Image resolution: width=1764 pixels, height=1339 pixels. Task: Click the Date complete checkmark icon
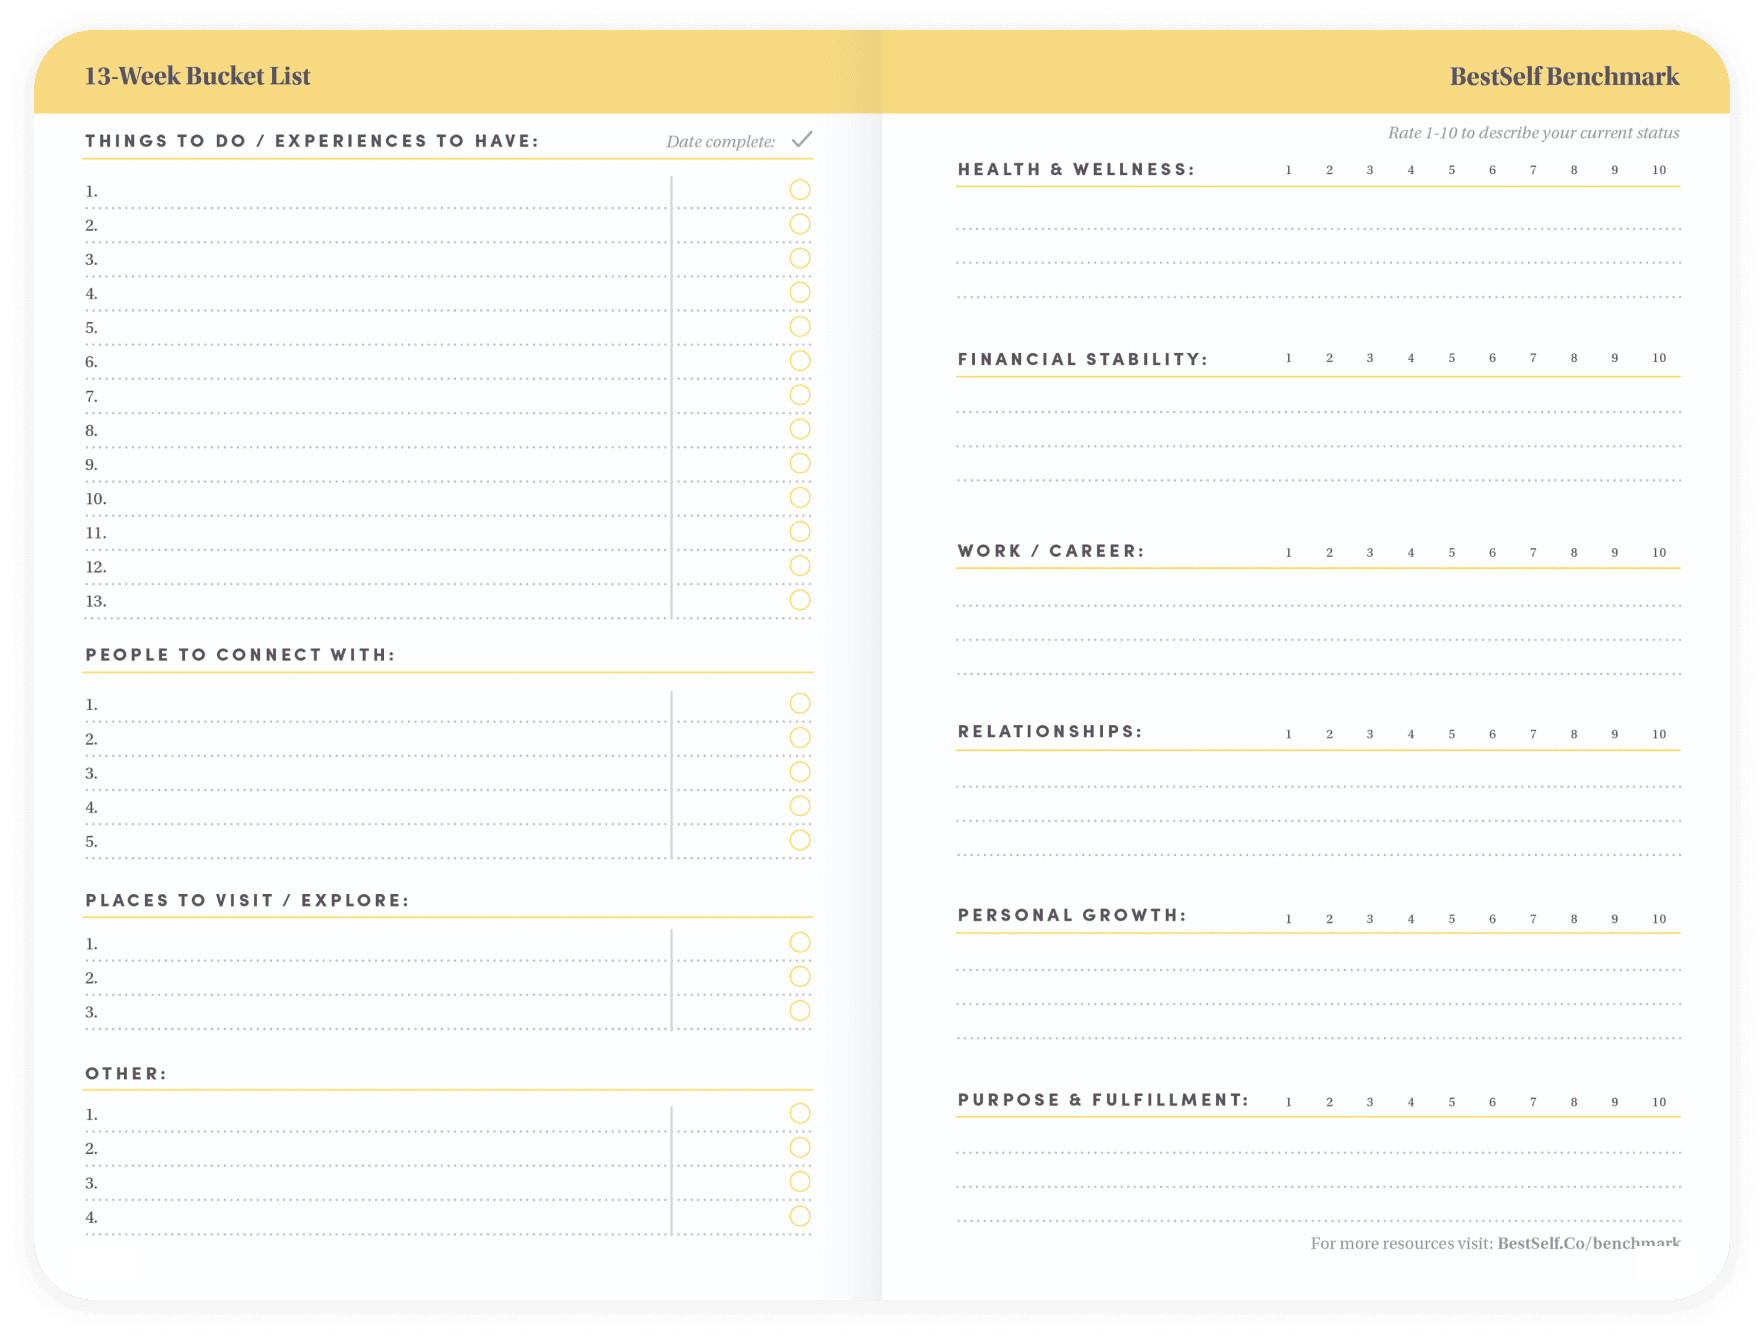(802, 139)
